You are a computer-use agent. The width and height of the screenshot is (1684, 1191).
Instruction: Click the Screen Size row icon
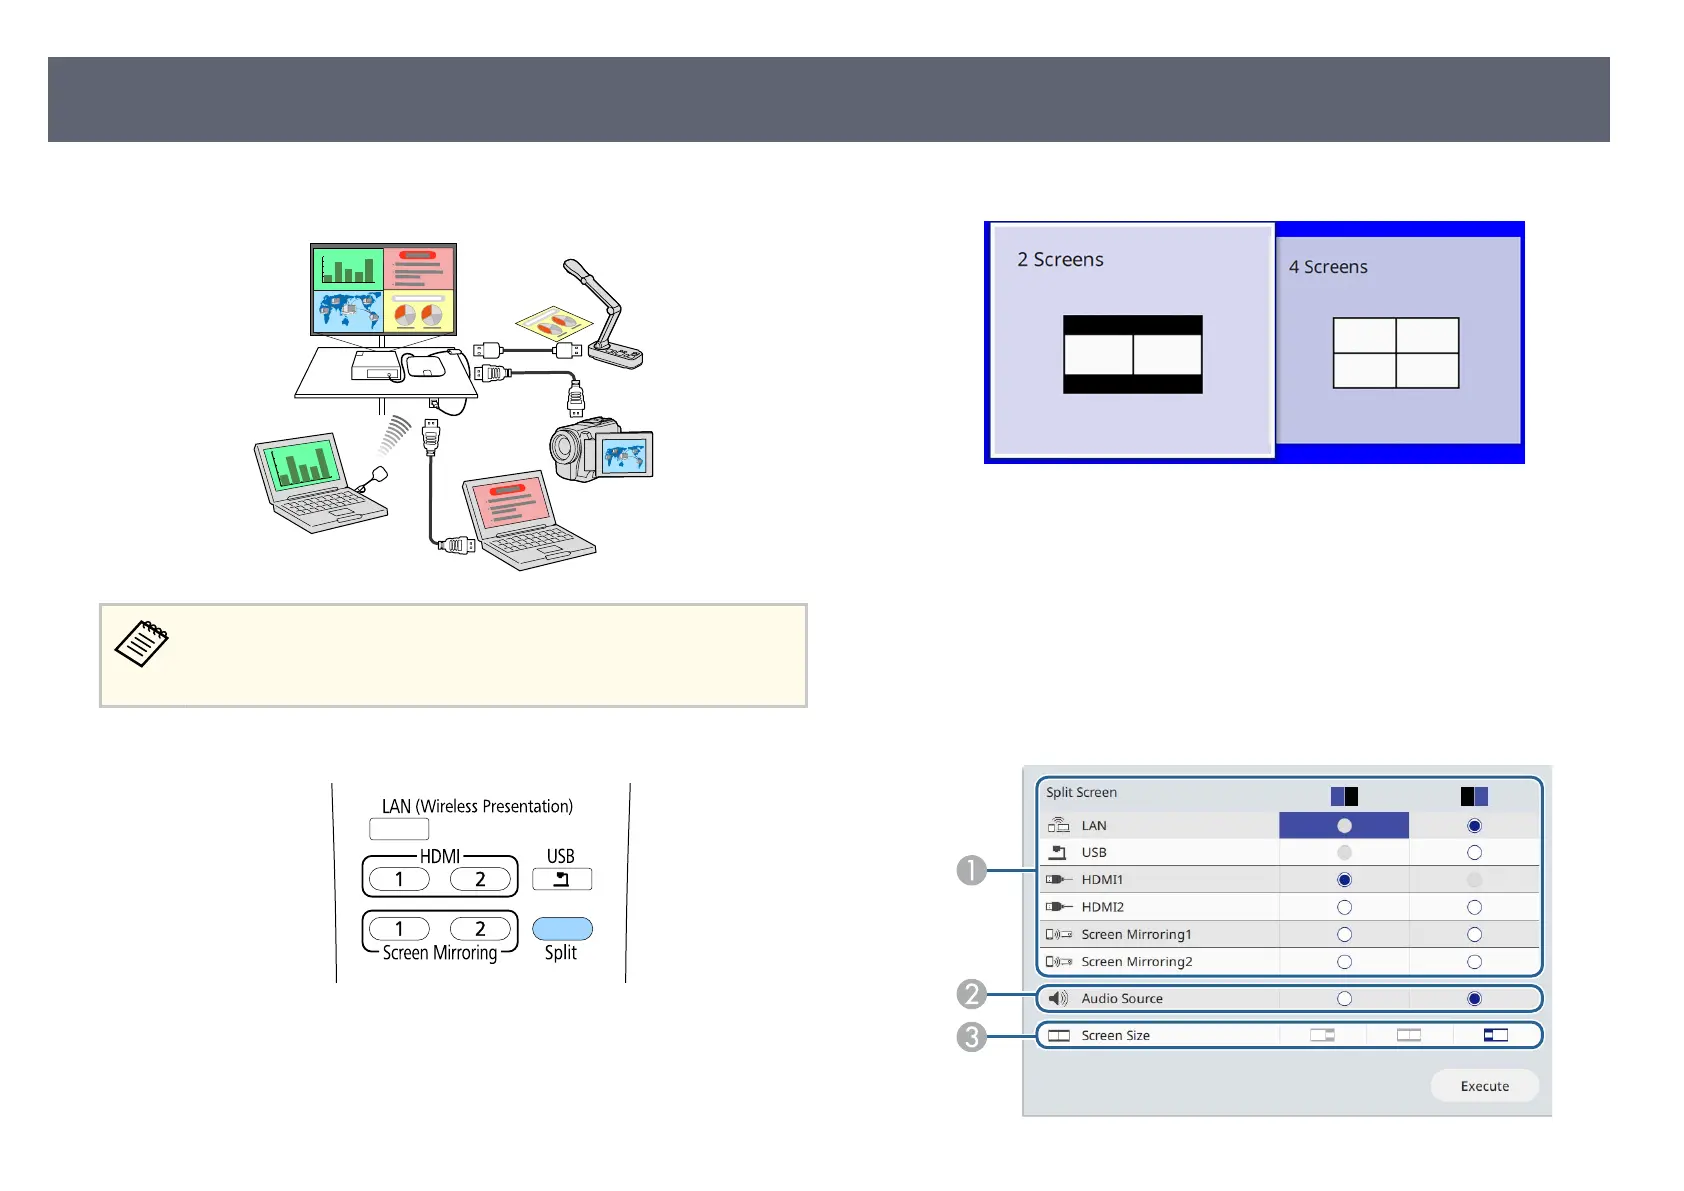[1059, 1036]
